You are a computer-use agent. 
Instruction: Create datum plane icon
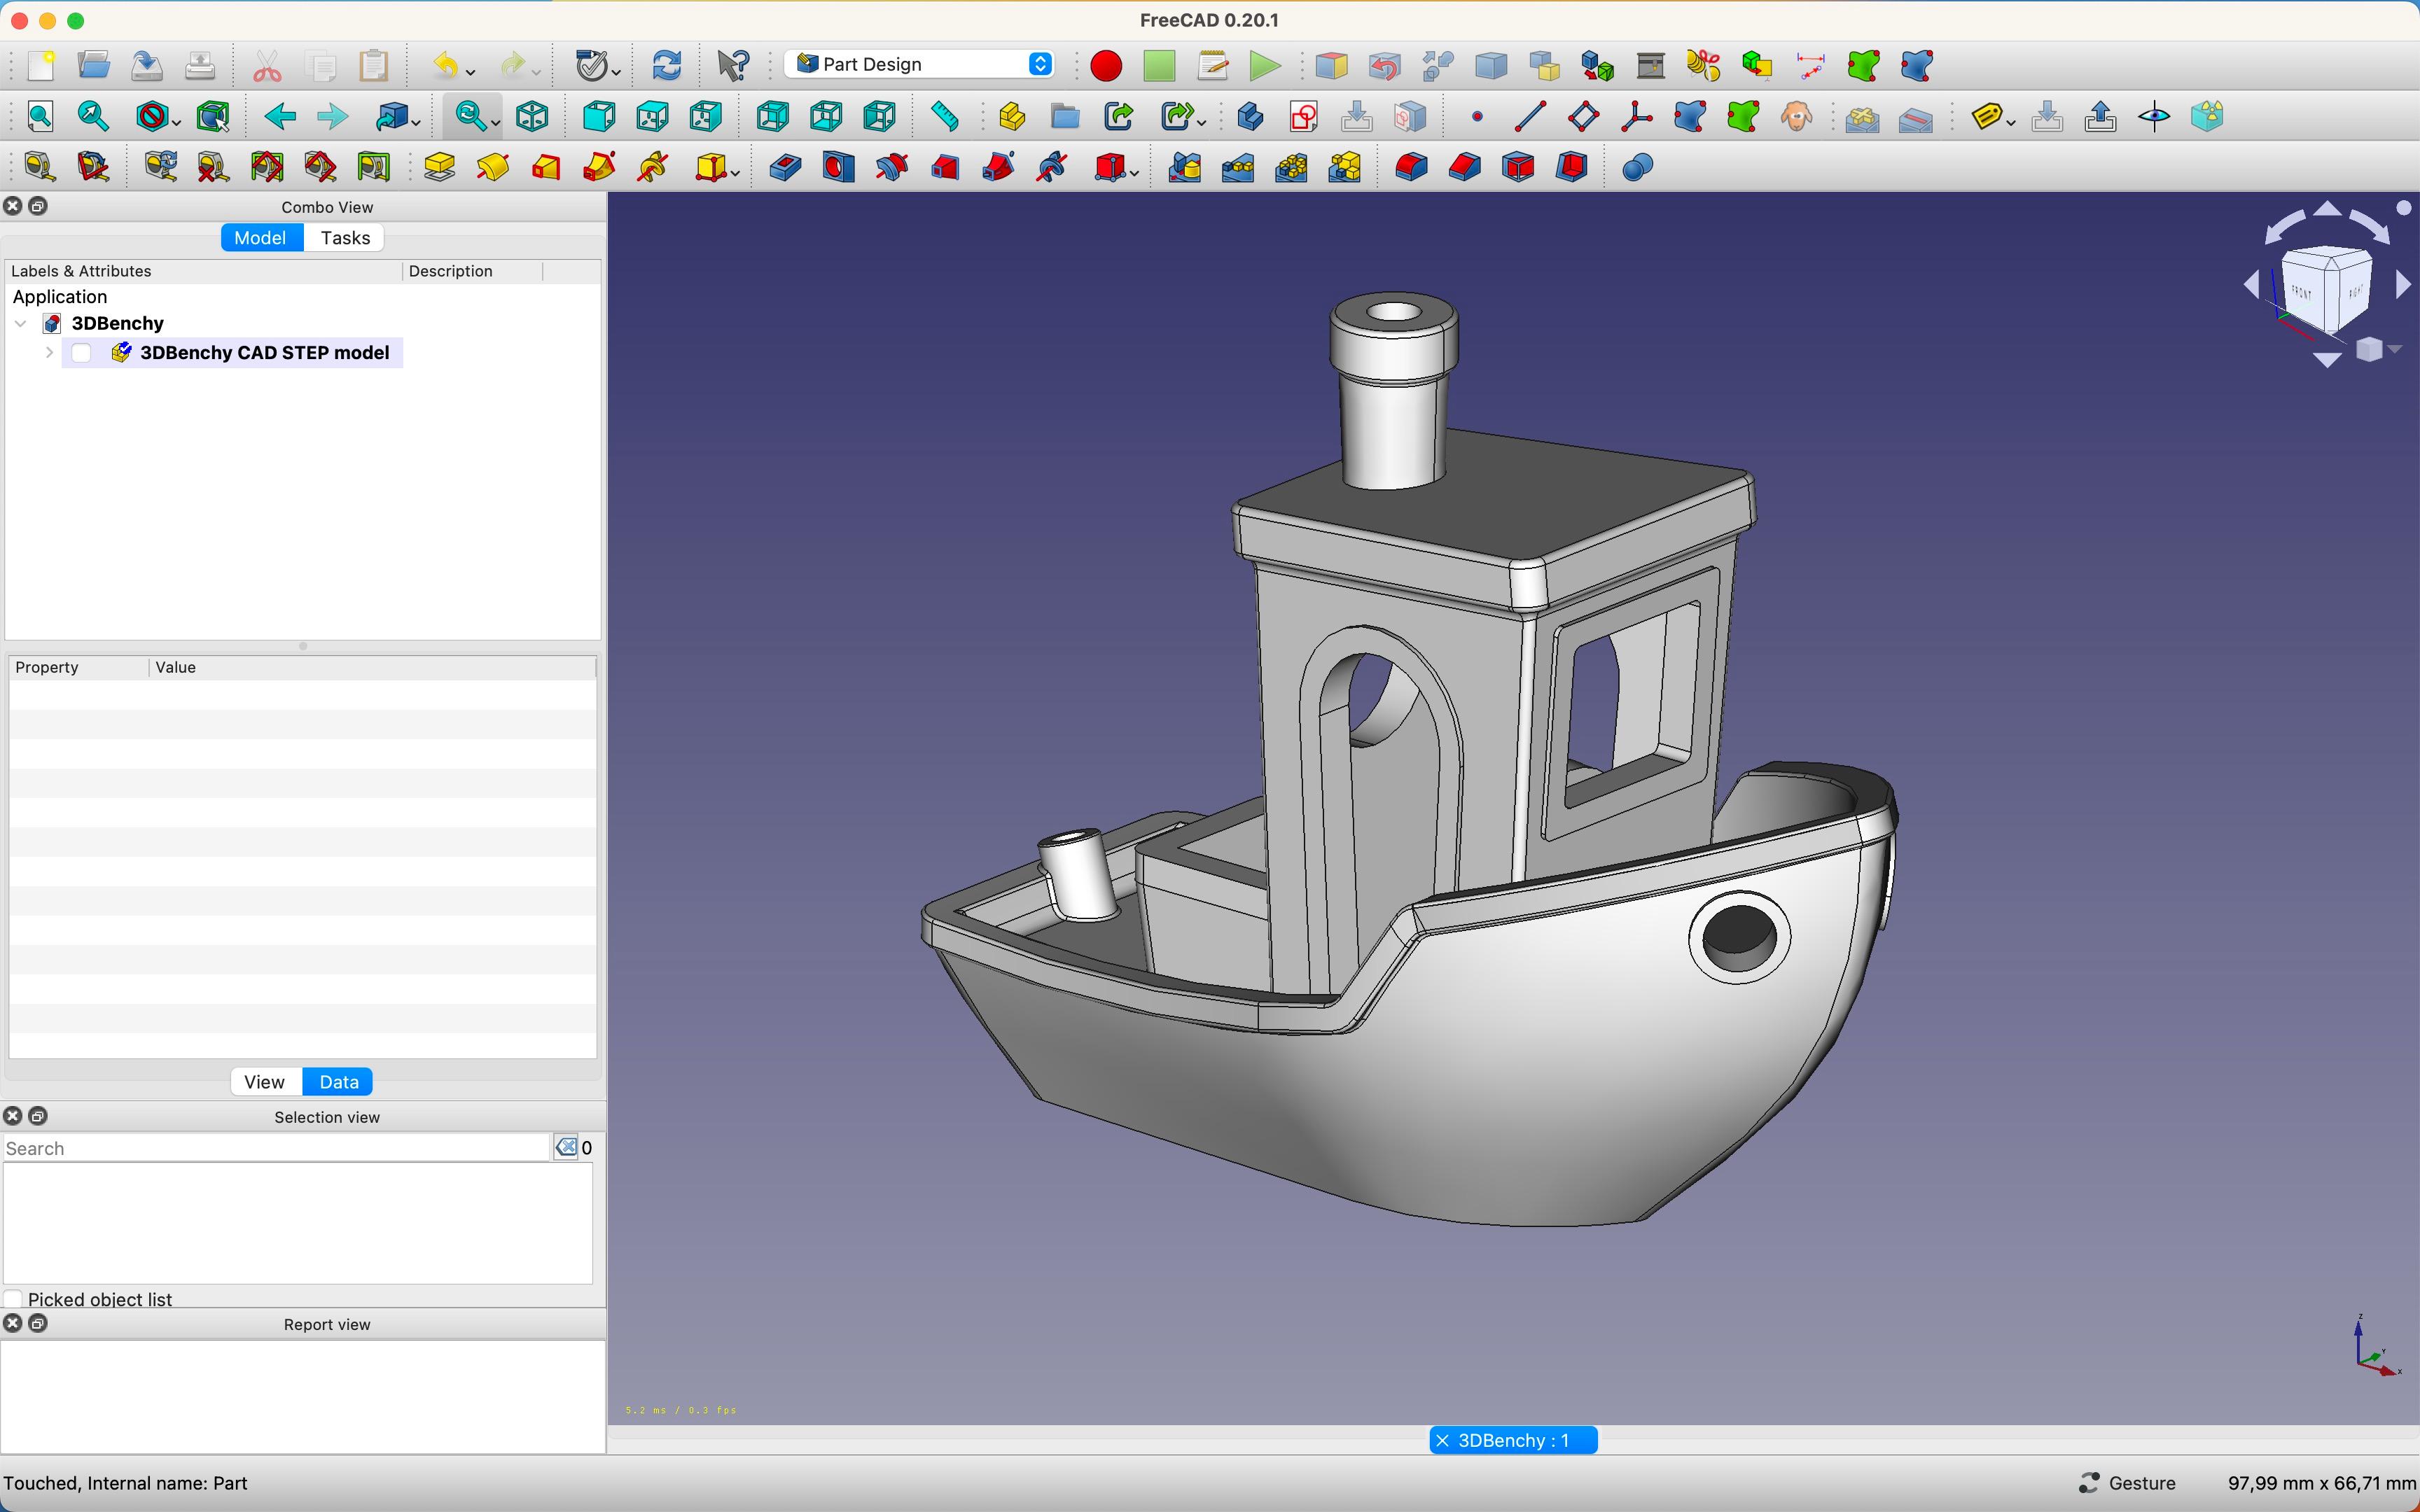[1583, 117]
